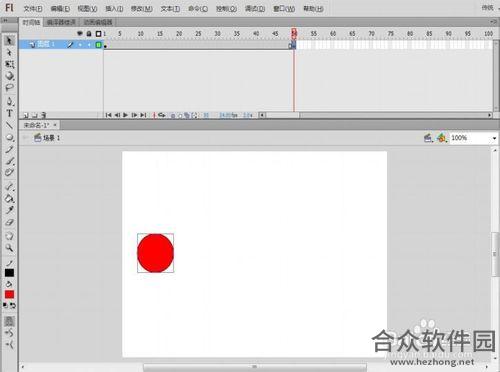
Task: Toggle the Loop playback button
Action: tap(162, 115)
